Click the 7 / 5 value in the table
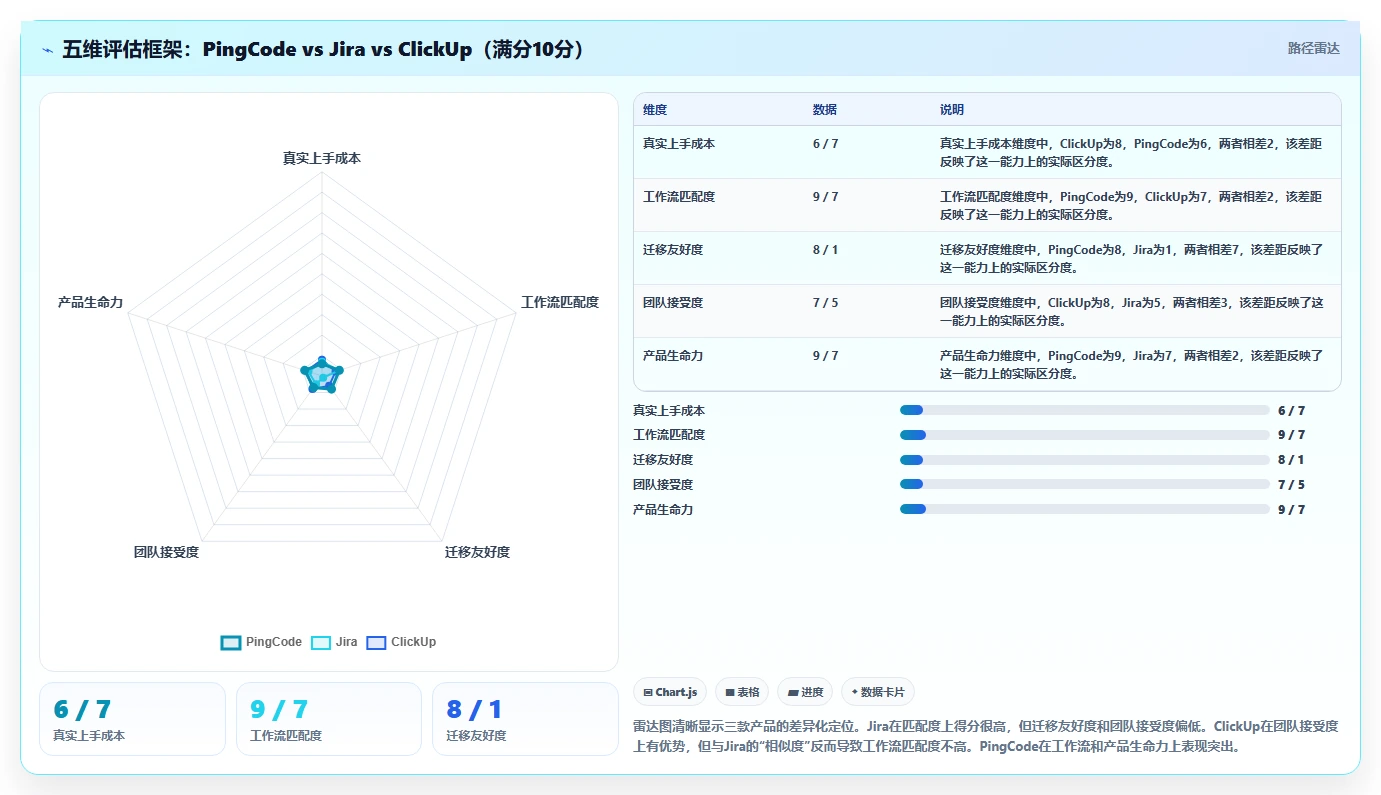The height and width of the screenshot is (795, 1381). point(826,303)
